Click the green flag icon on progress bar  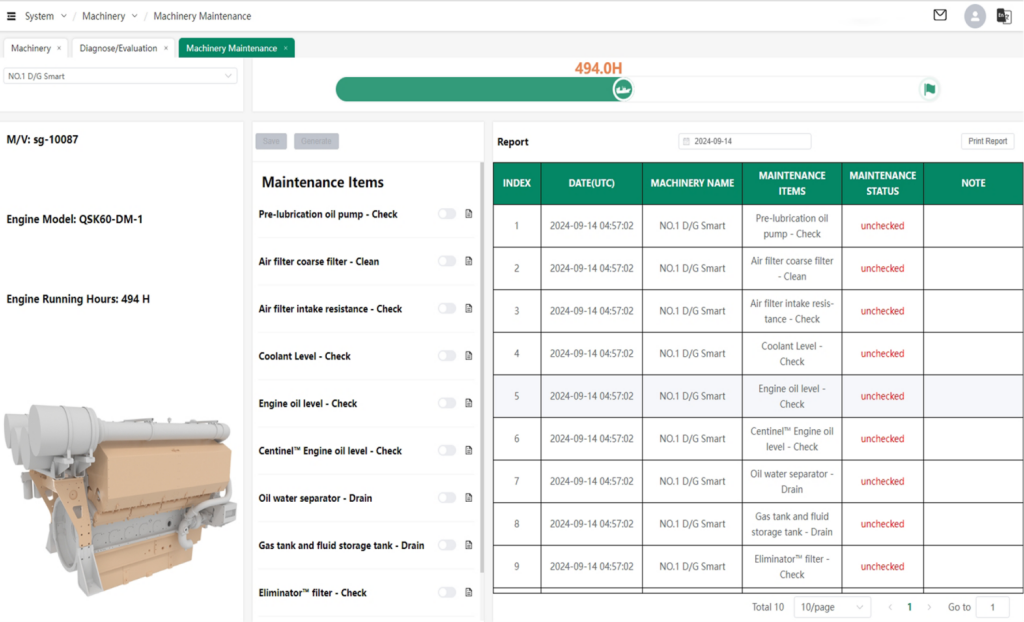click(929, 90)
